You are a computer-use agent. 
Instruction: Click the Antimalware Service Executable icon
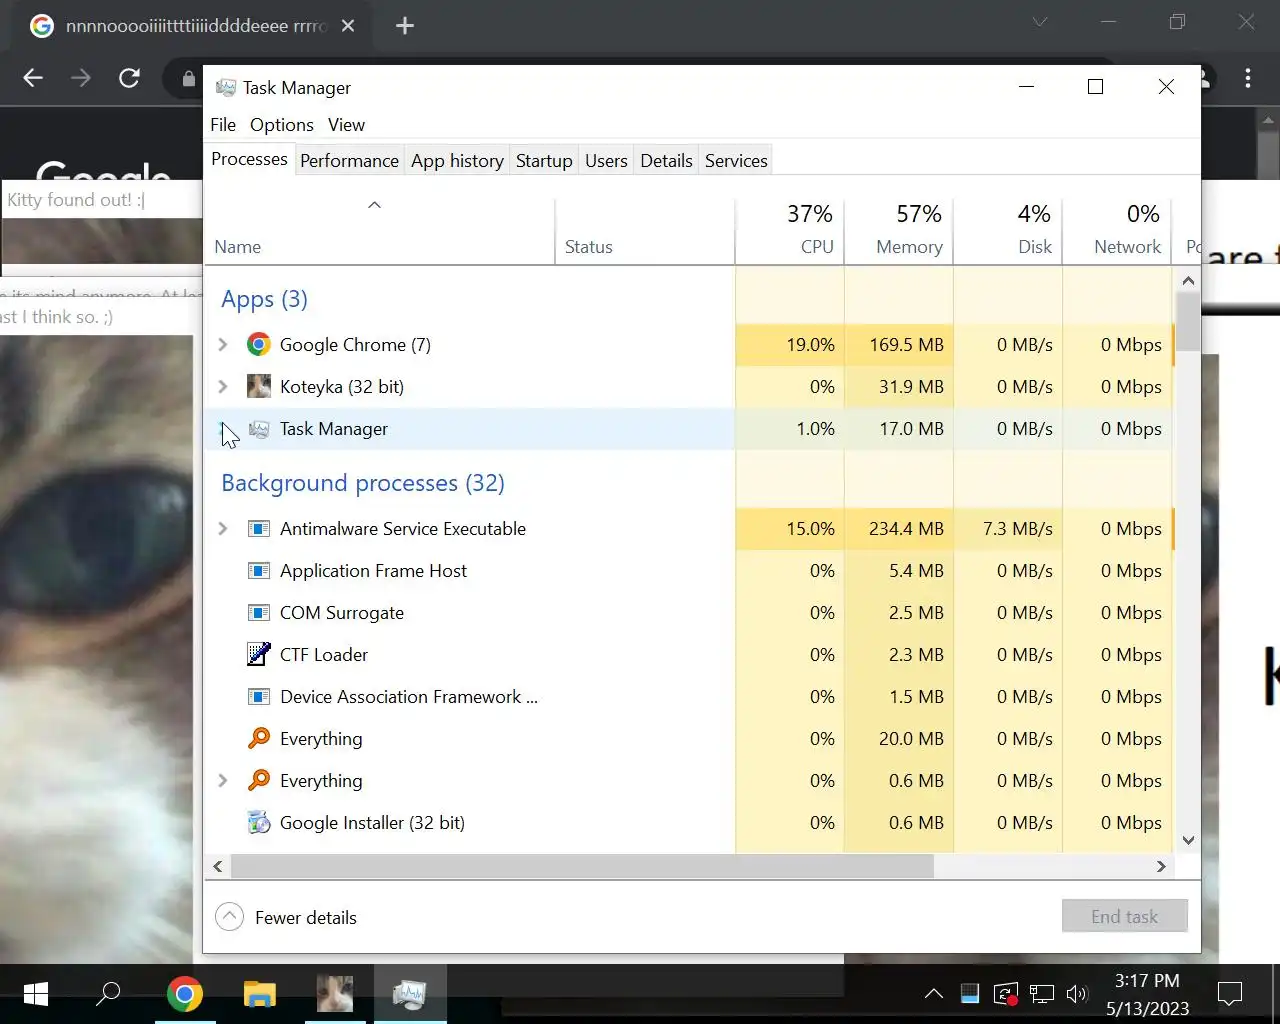coord(259,528)
